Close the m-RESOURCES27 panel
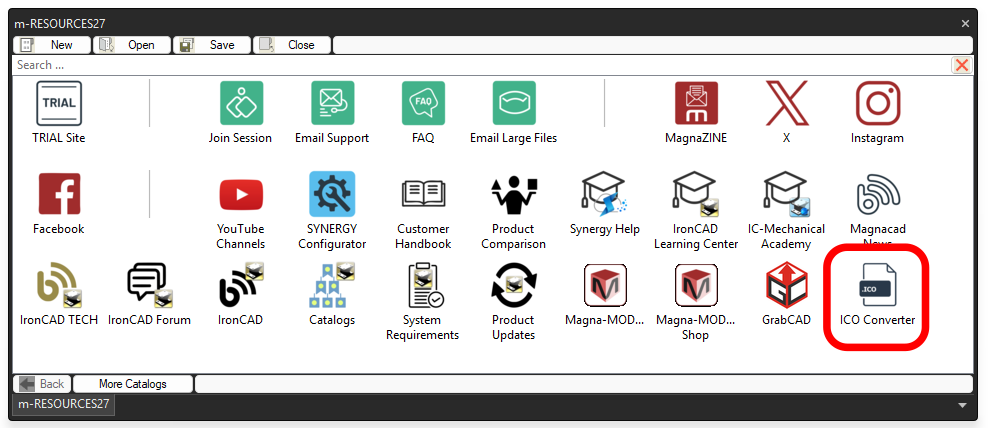 click(x=965, y=24)
